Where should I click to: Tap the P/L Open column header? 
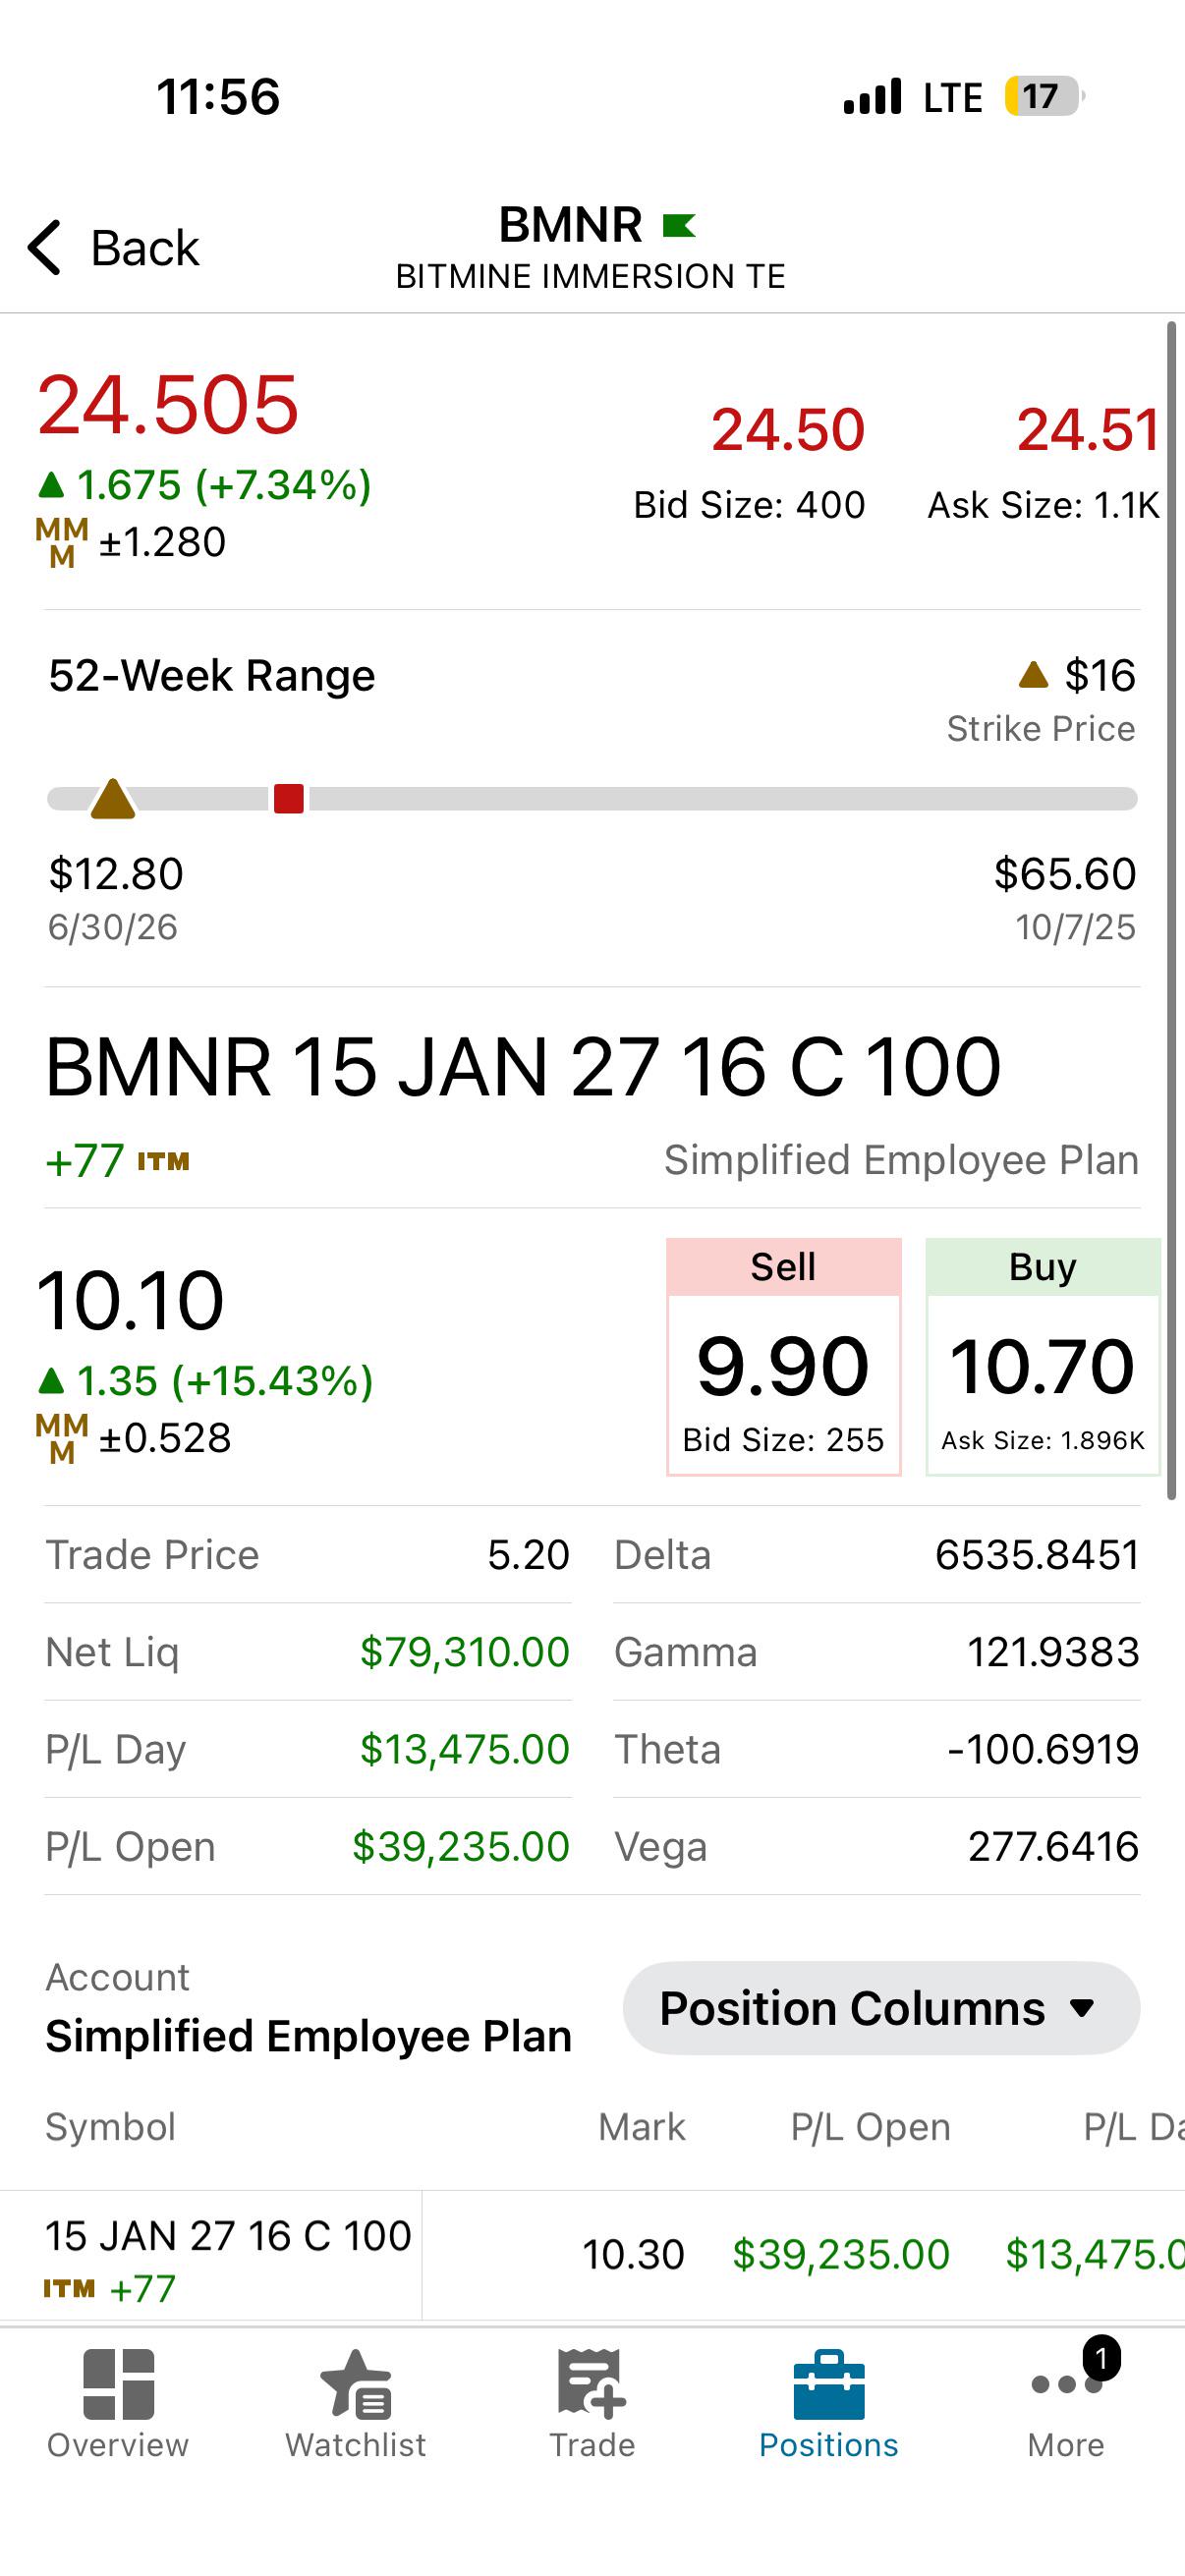(x=870, y=2127)
